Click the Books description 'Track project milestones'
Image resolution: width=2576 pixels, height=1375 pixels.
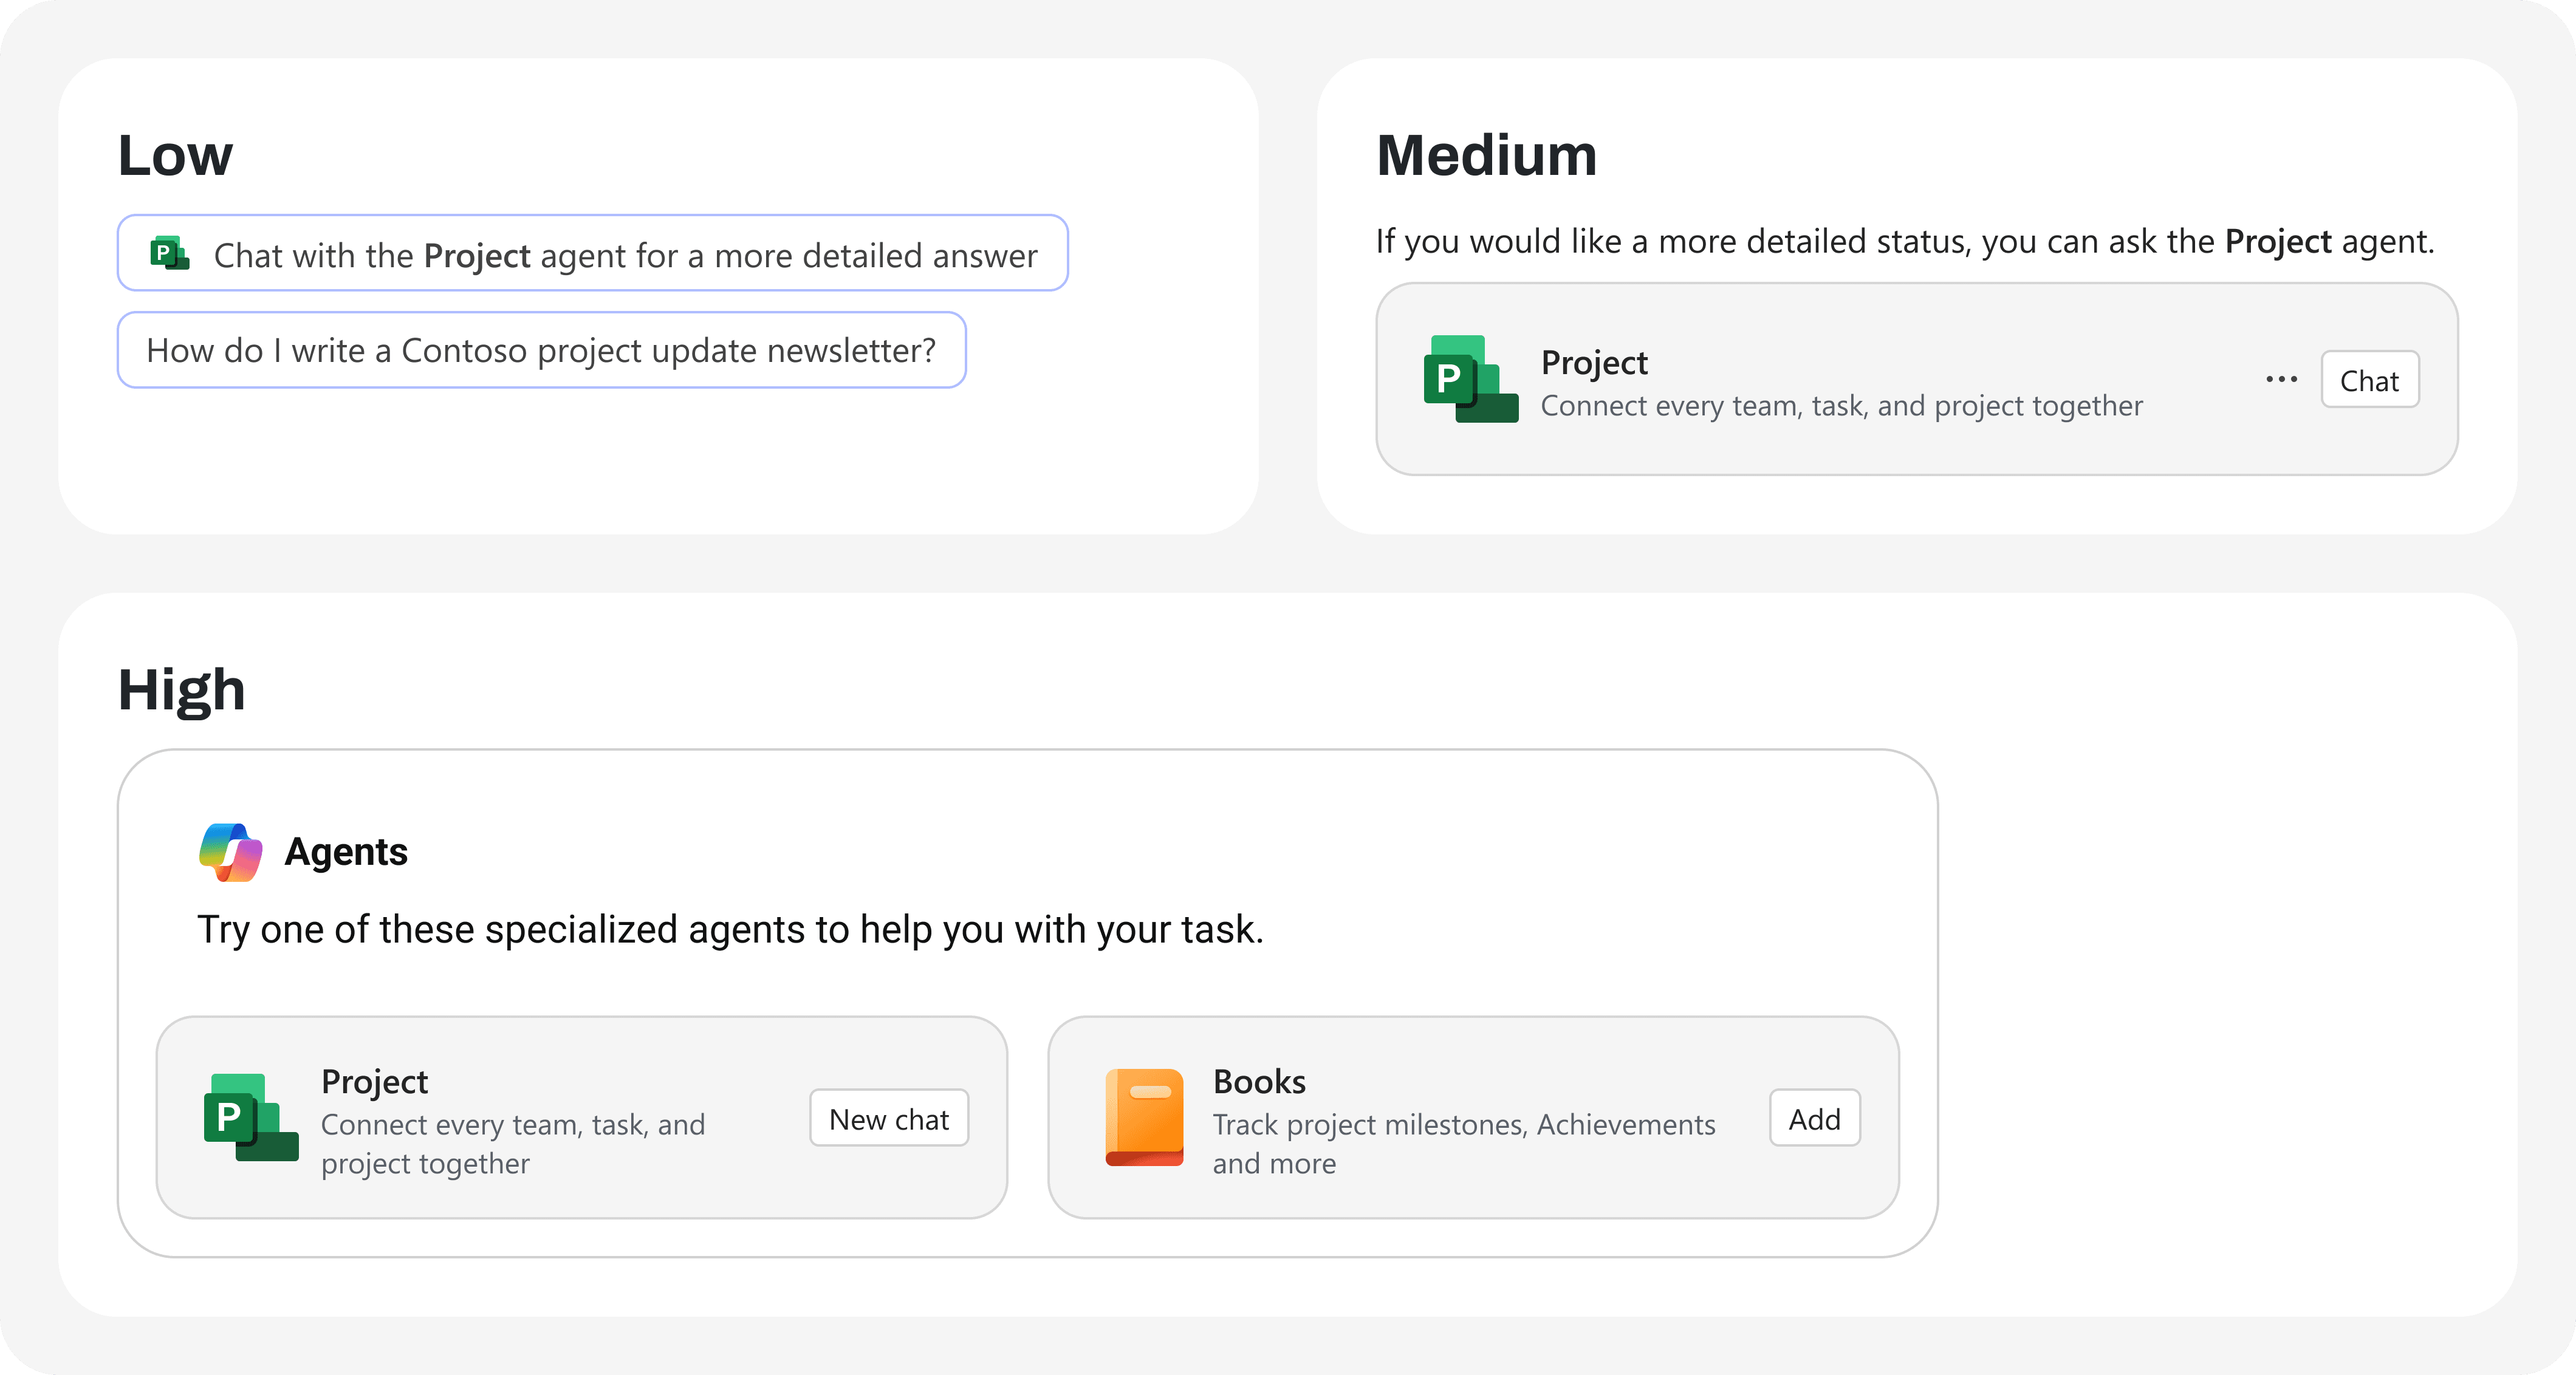click(1463, 1125)
